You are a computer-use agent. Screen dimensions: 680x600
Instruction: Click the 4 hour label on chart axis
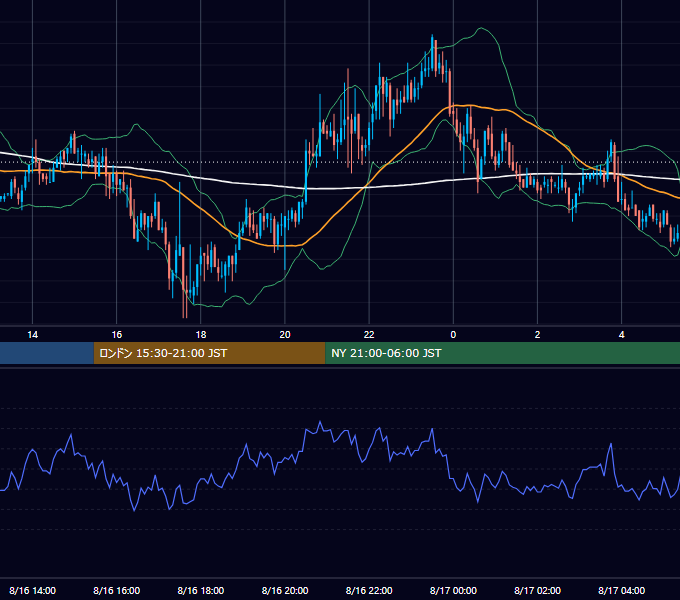(621, 335)
